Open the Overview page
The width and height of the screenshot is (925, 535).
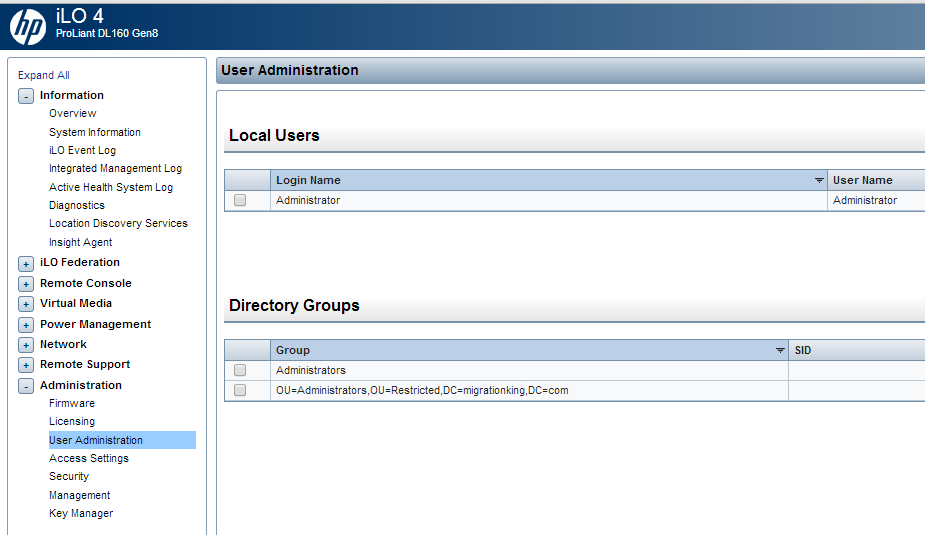click(x=73, y=113)
